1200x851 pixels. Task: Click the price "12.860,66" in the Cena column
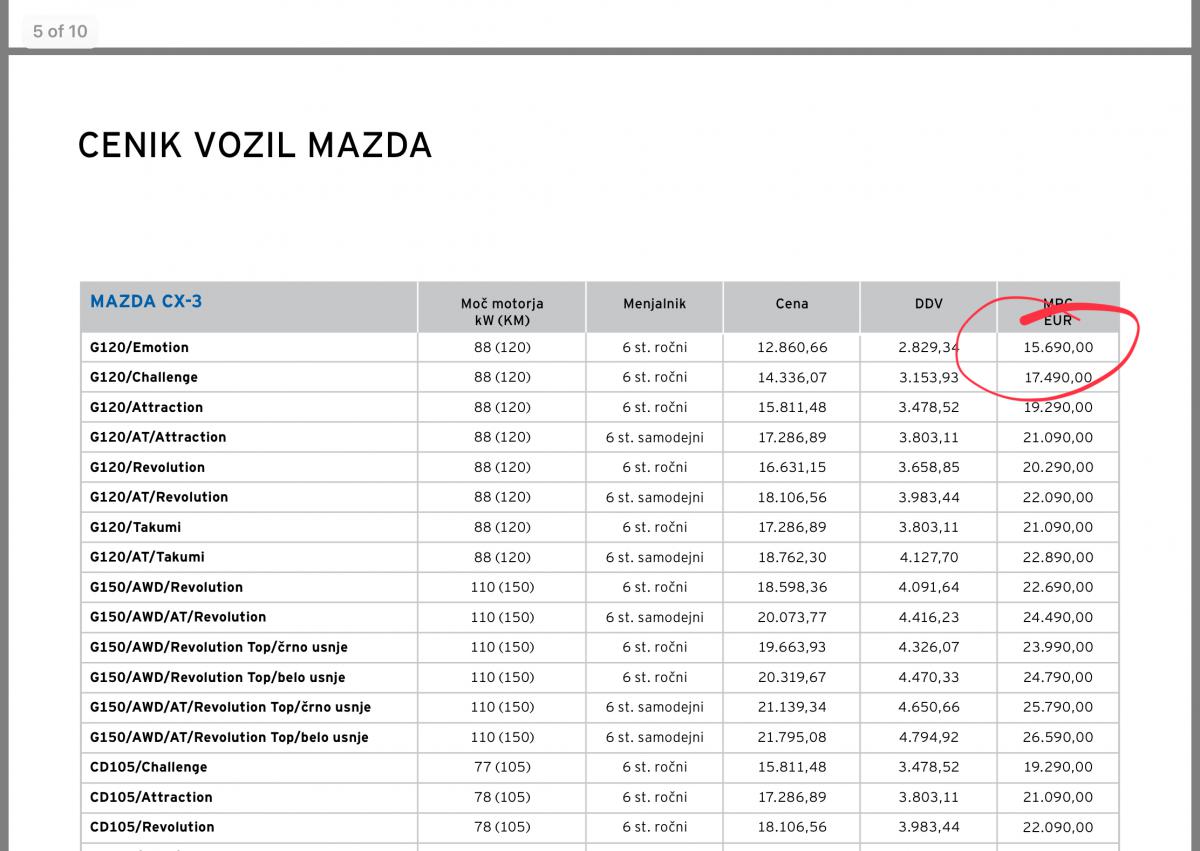tap(792, 347)
